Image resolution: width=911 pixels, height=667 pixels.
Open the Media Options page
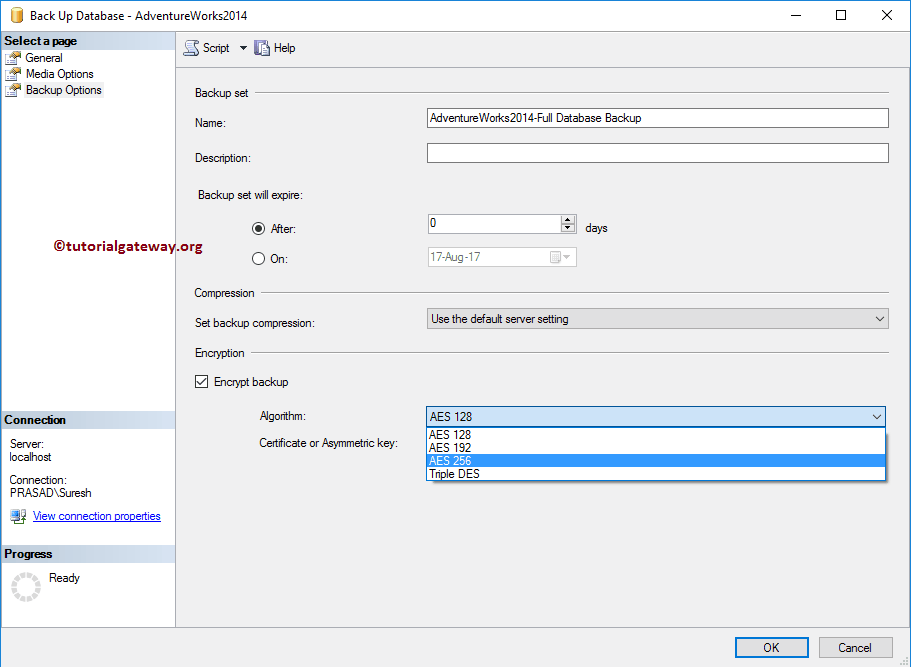pos(59,74)
